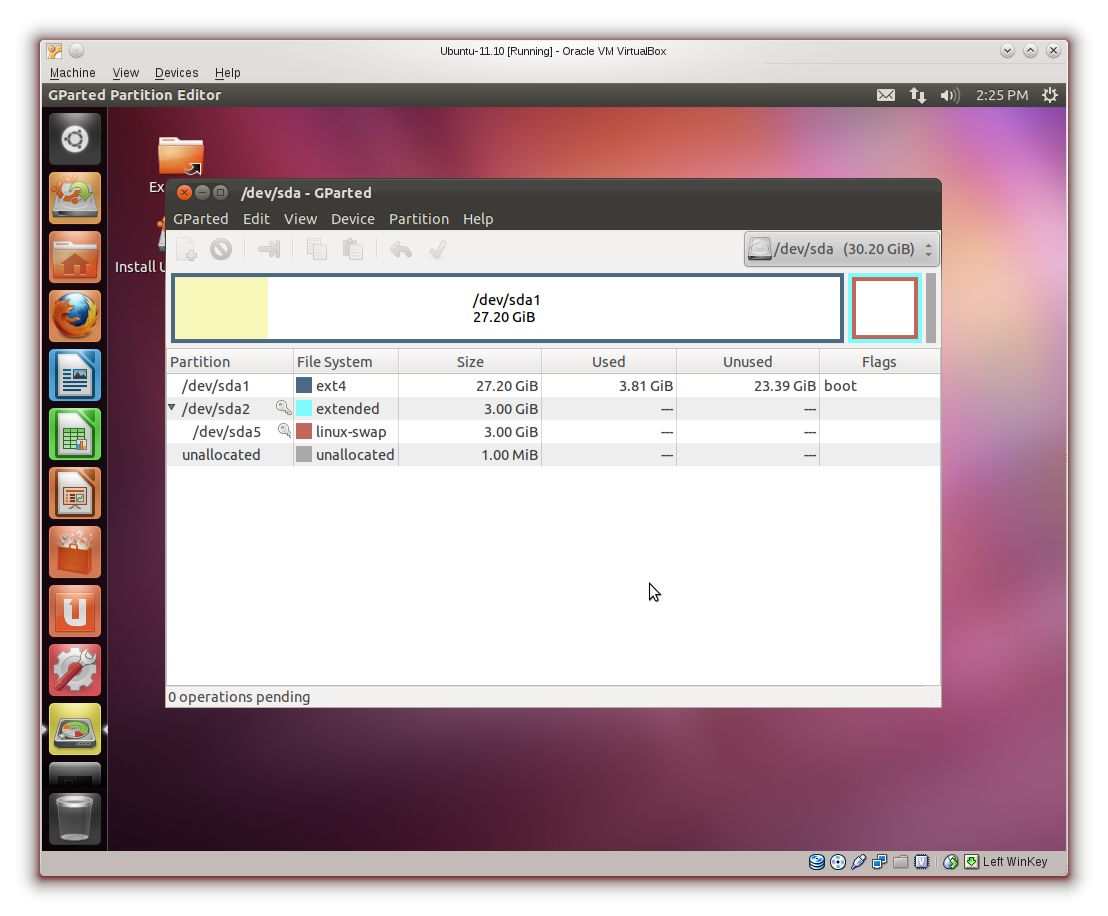This screenshot has width=1108, height=916.
Task: Launch Firefox from the launcher
Action: [x=75, y=316]
